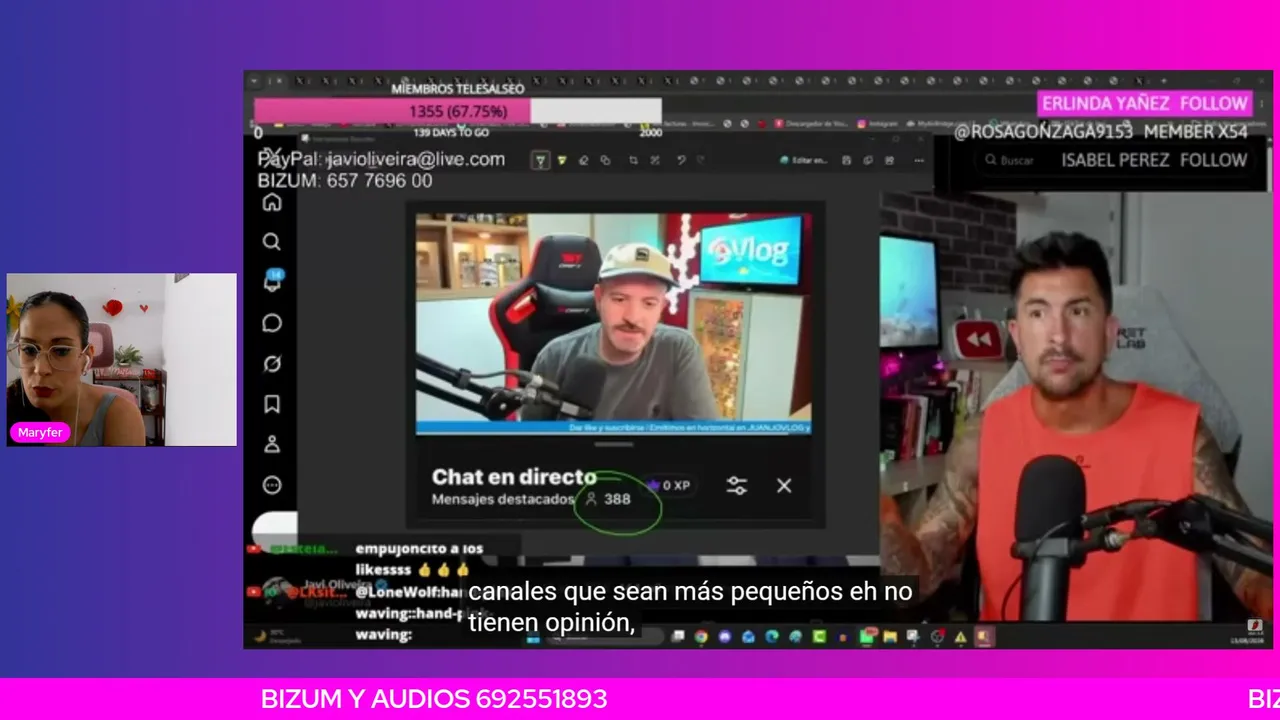Open chat settings sliders icon
Viewport: 1280px width, 720px height.
point(737,486)
